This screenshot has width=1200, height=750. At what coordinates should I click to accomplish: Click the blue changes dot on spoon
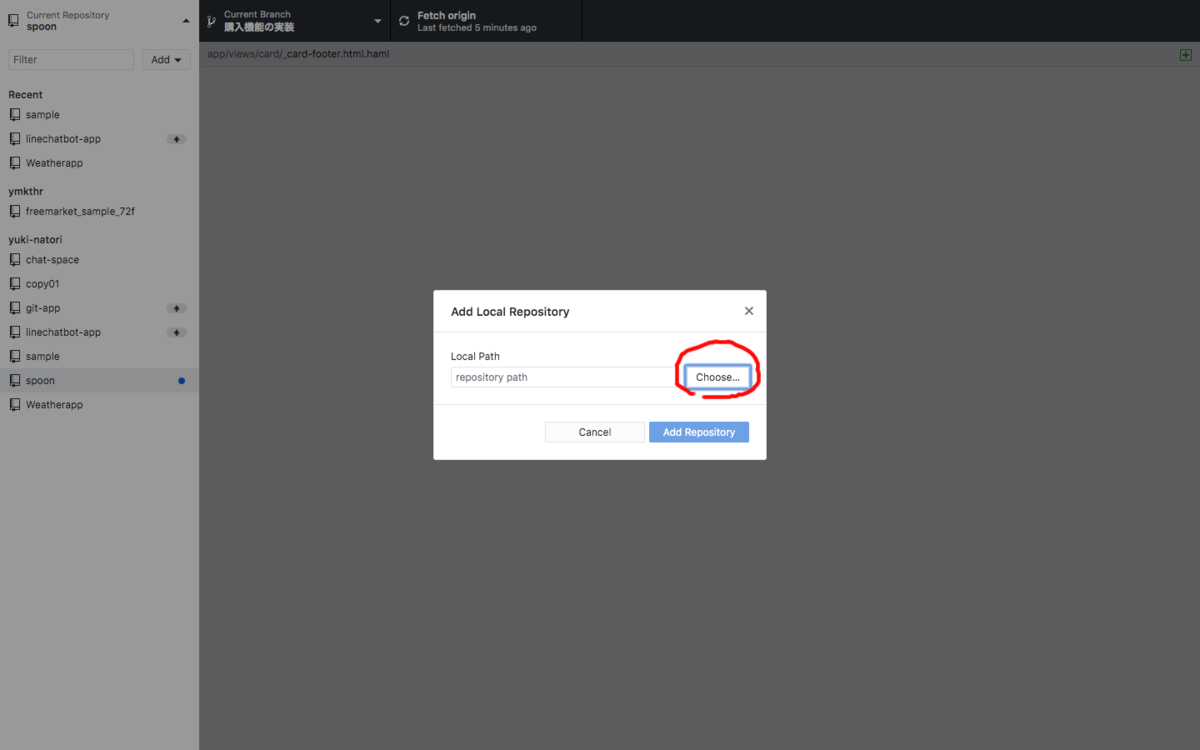(x=181, y=381)
